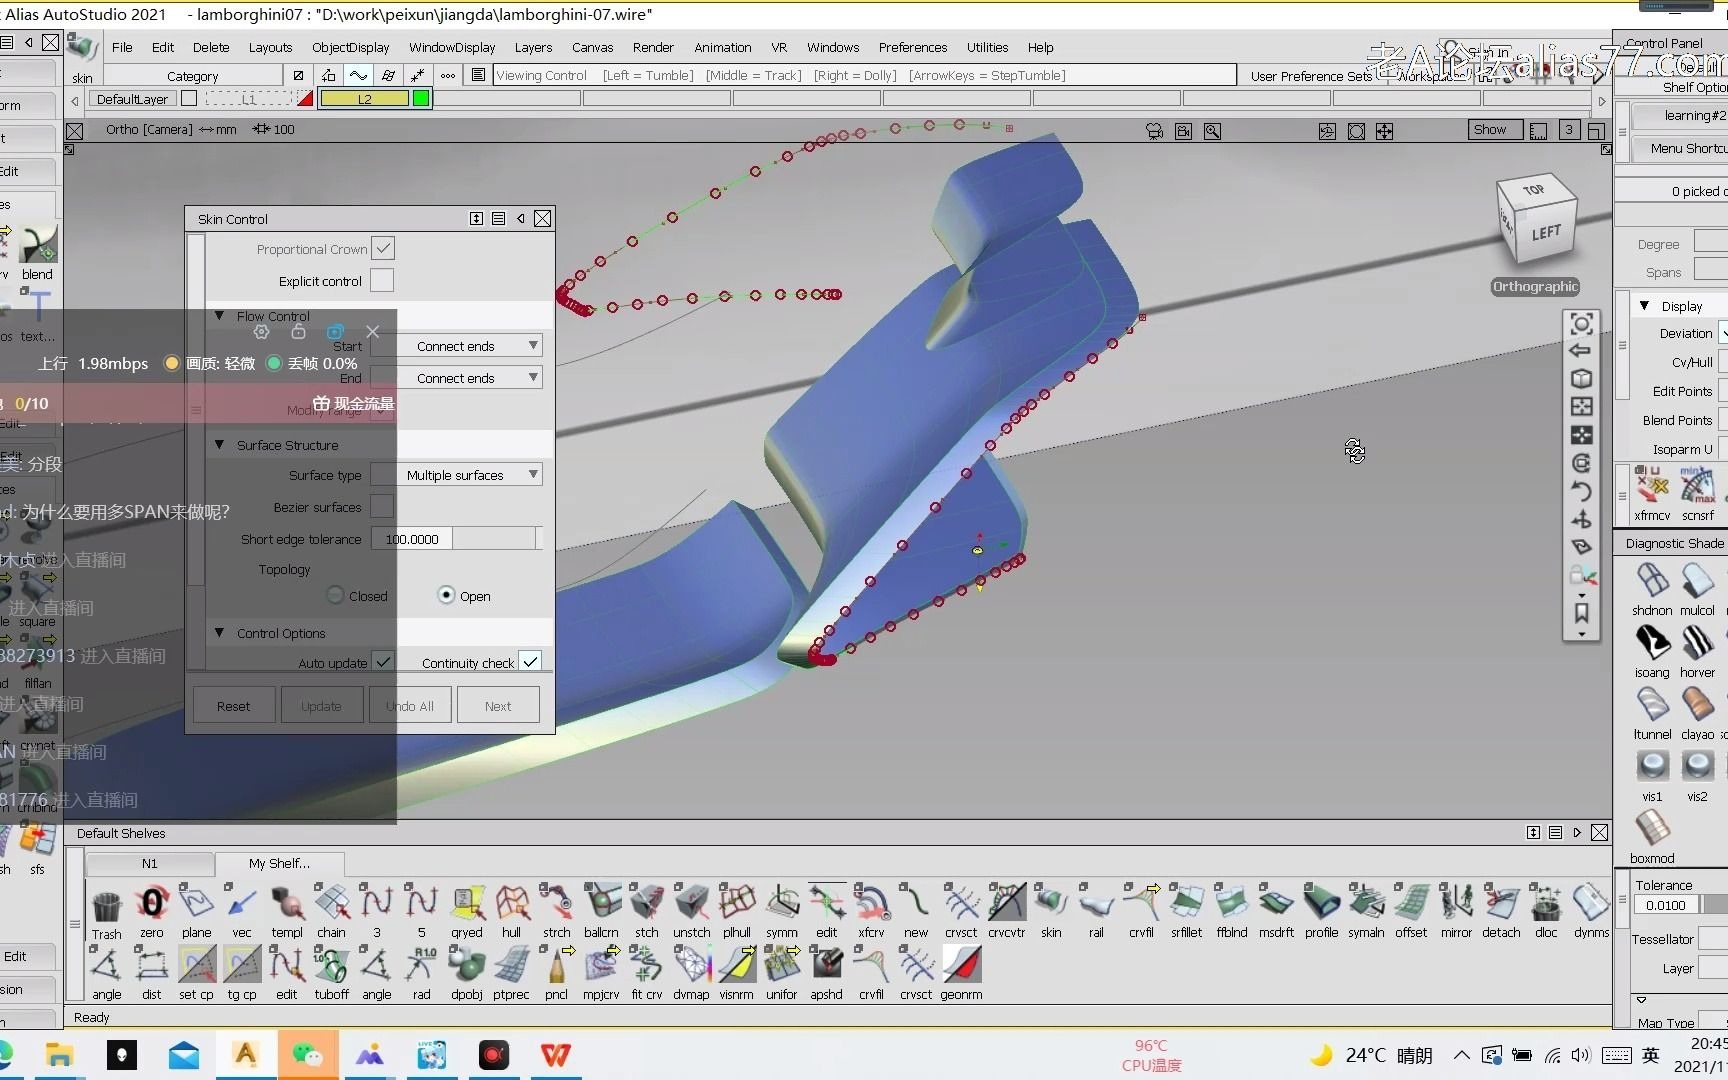Toggle DefaultLayer visibility box
The height and width of the screenshot is (1080, 1728).
click(x=189, y=98)
